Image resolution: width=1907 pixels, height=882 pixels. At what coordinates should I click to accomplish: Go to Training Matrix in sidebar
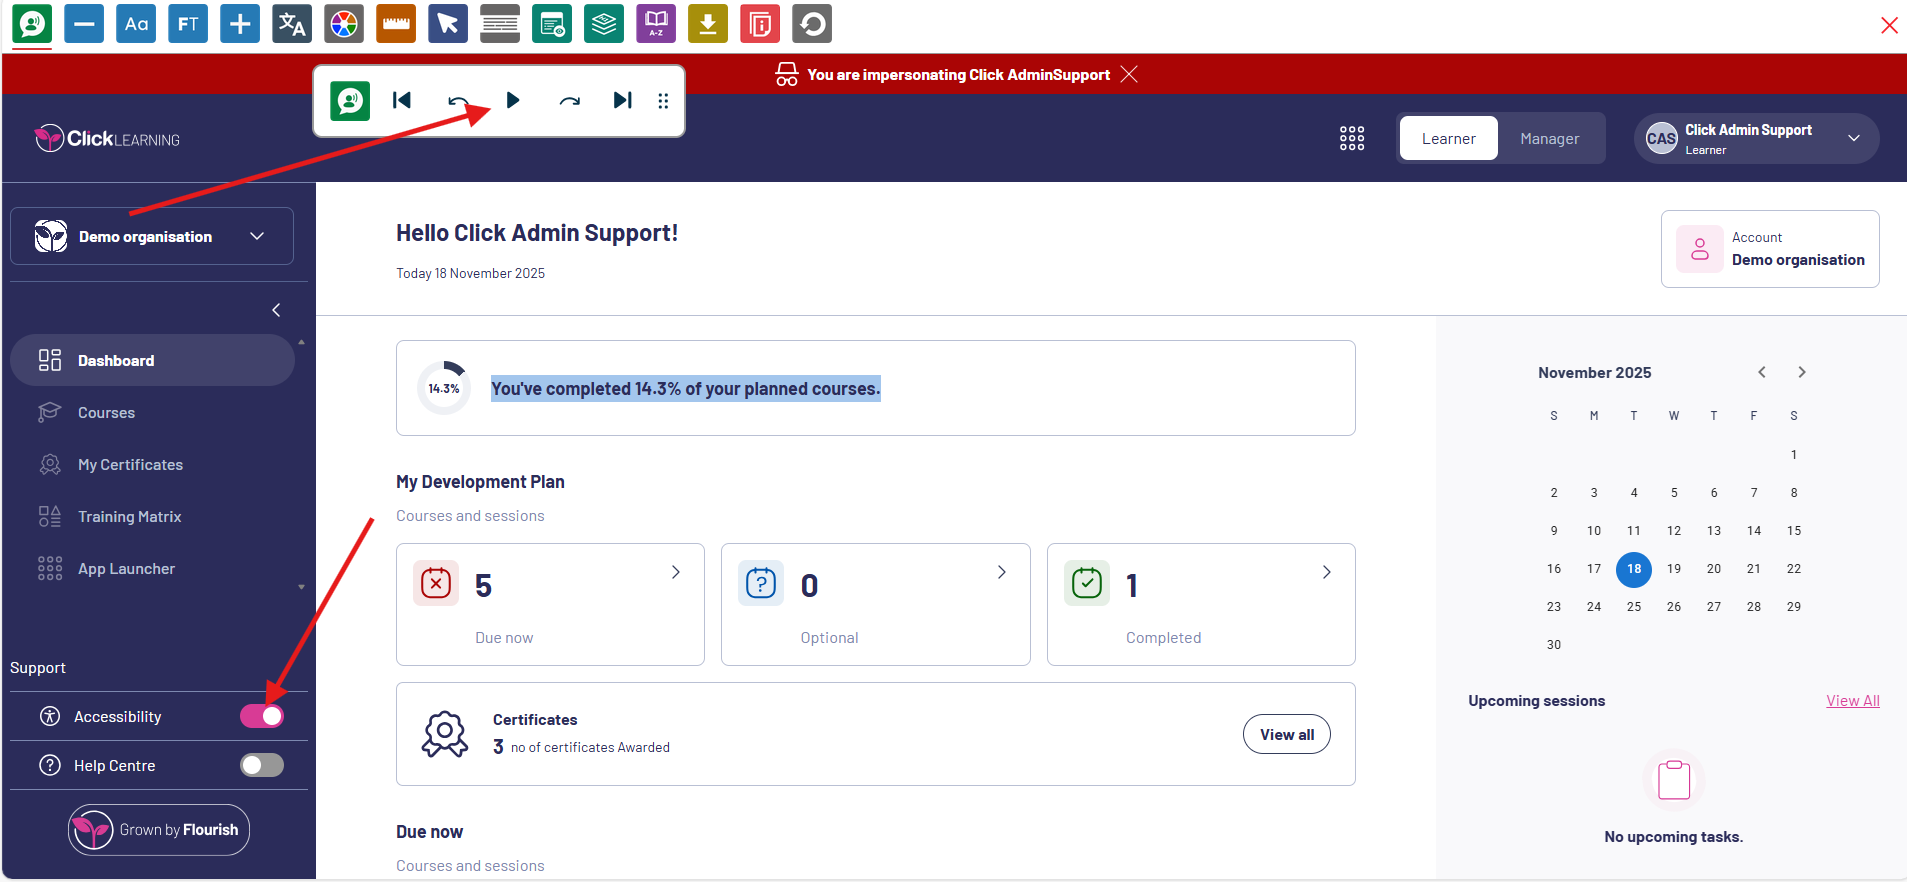click(129, 517)
